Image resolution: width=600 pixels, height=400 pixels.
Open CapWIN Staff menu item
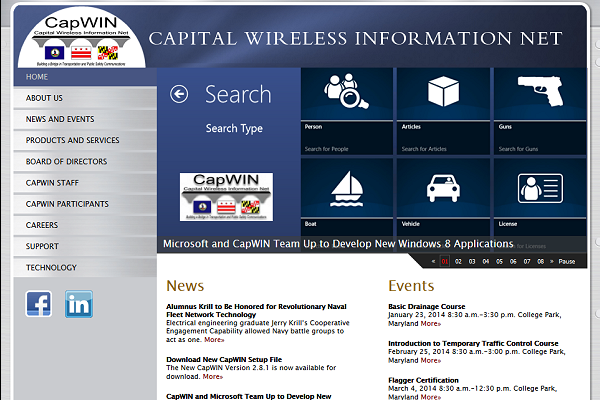point(85,183)
